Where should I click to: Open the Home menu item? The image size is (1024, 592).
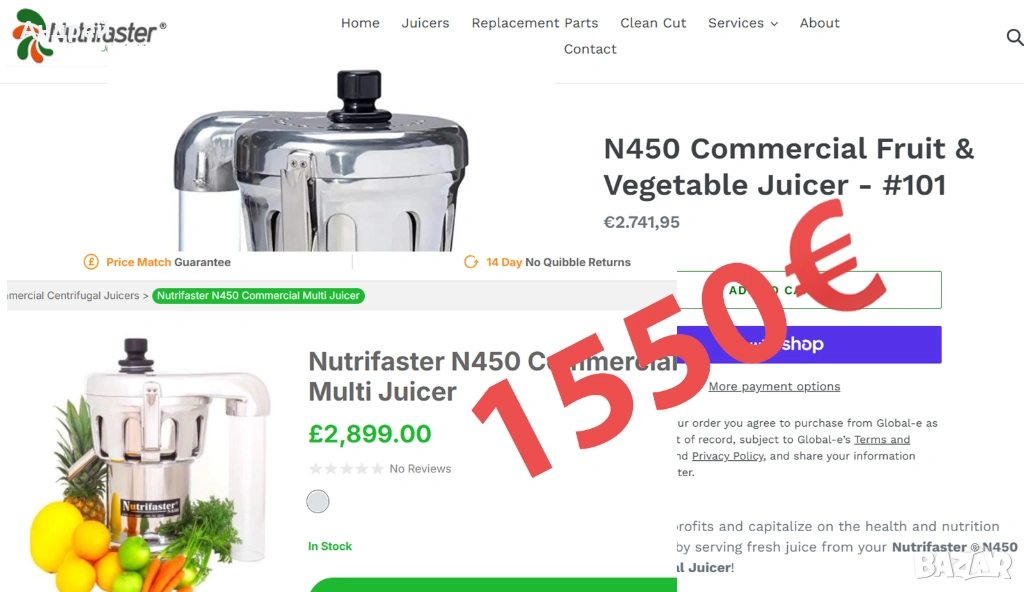click(360, 23)
